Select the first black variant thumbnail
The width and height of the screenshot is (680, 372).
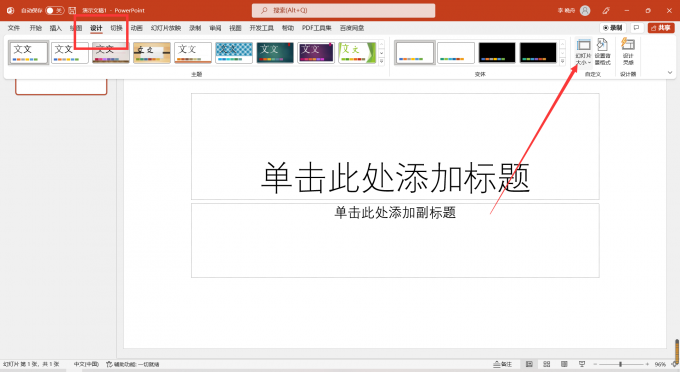[497, 52]
